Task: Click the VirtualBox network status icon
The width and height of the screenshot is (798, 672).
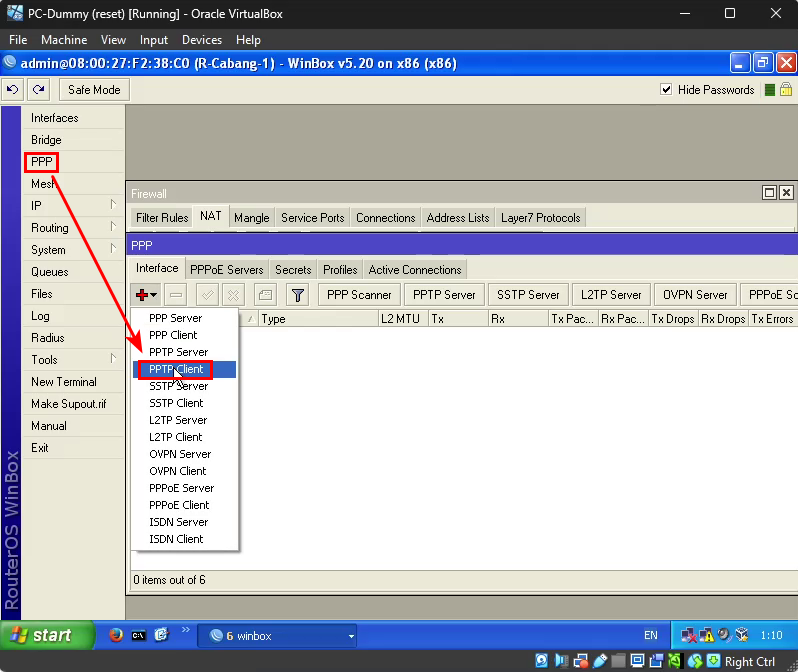Action: pos(581,661)
